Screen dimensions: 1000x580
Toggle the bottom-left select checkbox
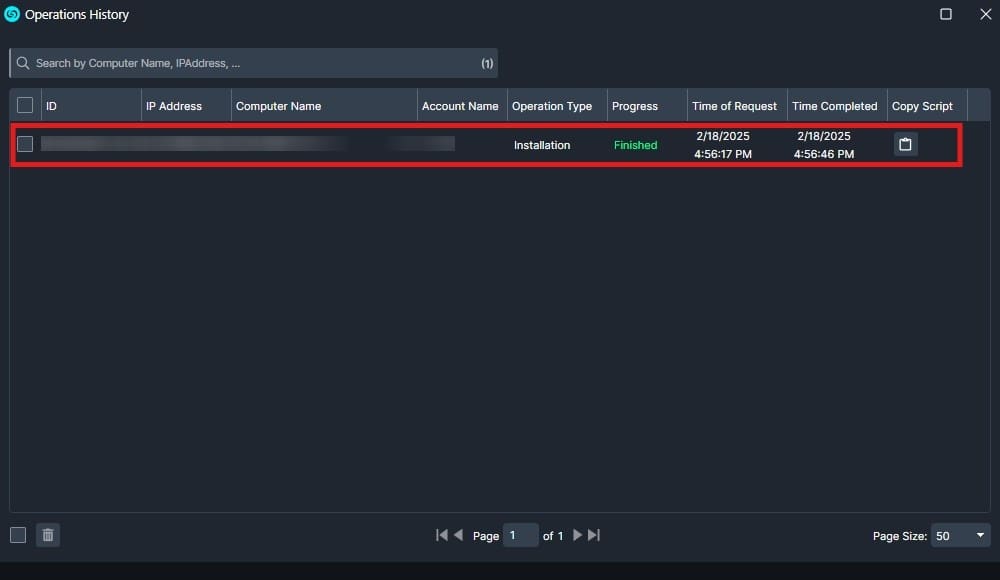click(x=18, y=535)
